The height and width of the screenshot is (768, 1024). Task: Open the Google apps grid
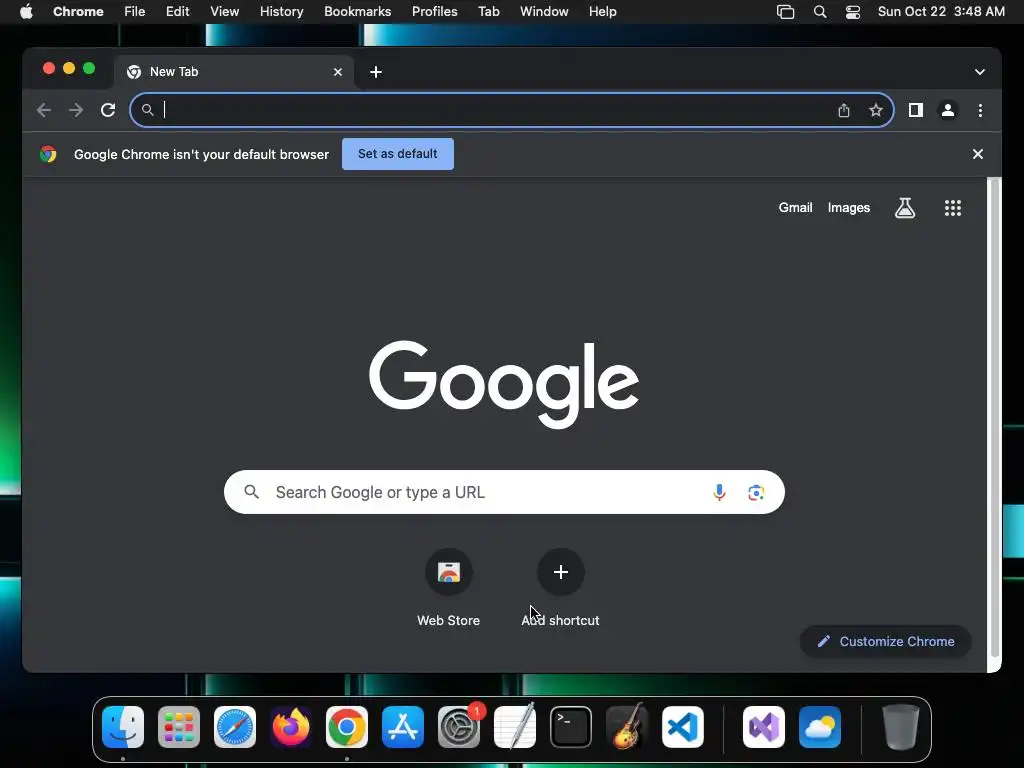tap(953, 208)
